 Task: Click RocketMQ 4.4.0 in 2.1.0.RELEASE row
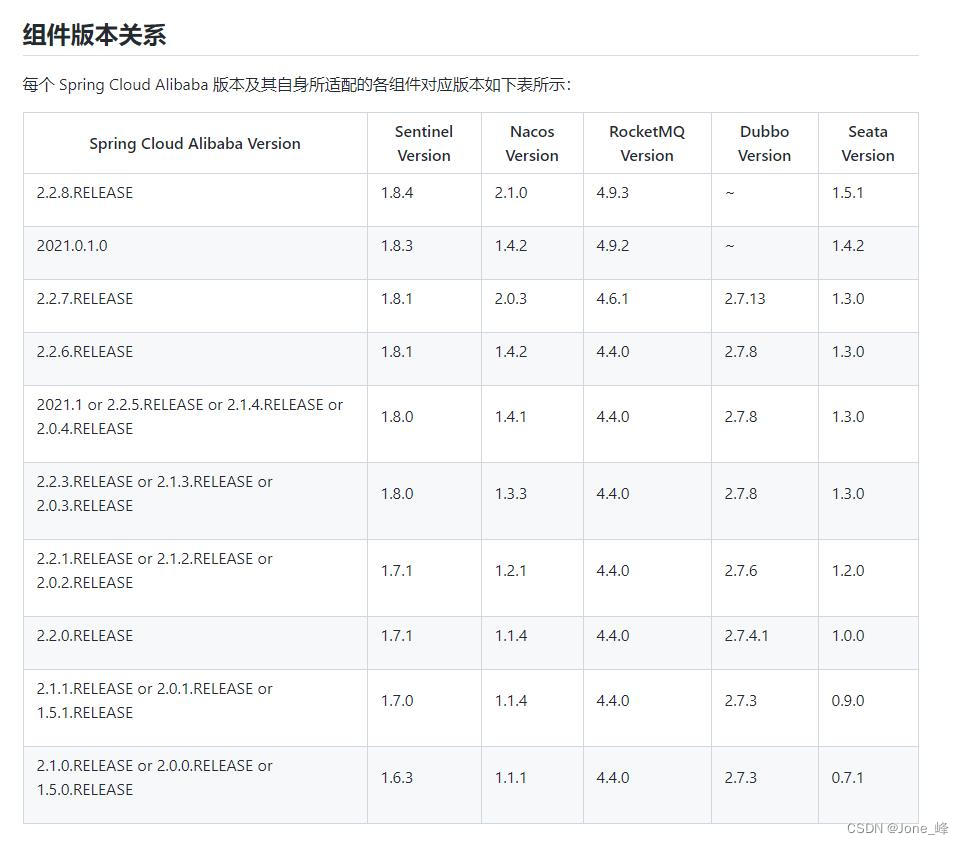tap(612, 777)
